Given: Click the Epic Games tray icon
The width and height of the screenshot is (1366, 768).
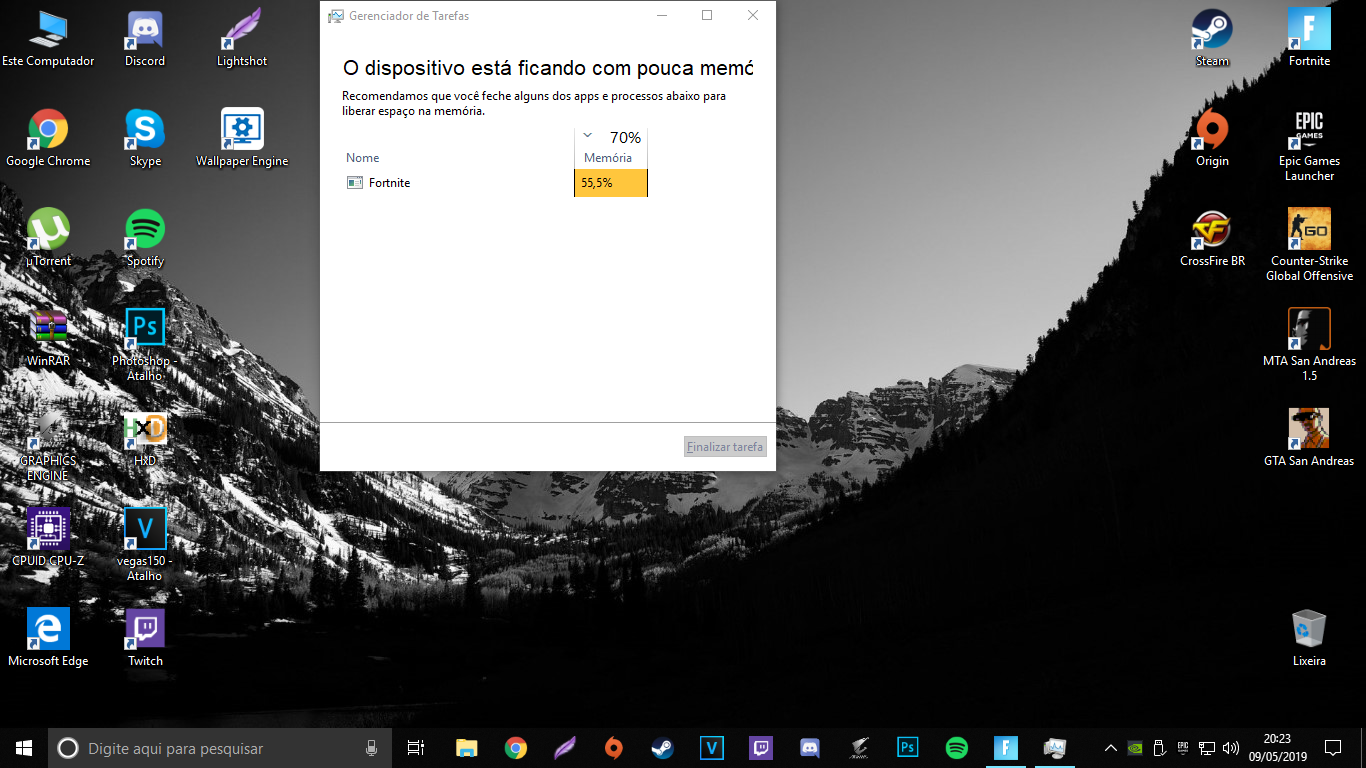Looking at the screenshot, I should [x=1183, y=748].
